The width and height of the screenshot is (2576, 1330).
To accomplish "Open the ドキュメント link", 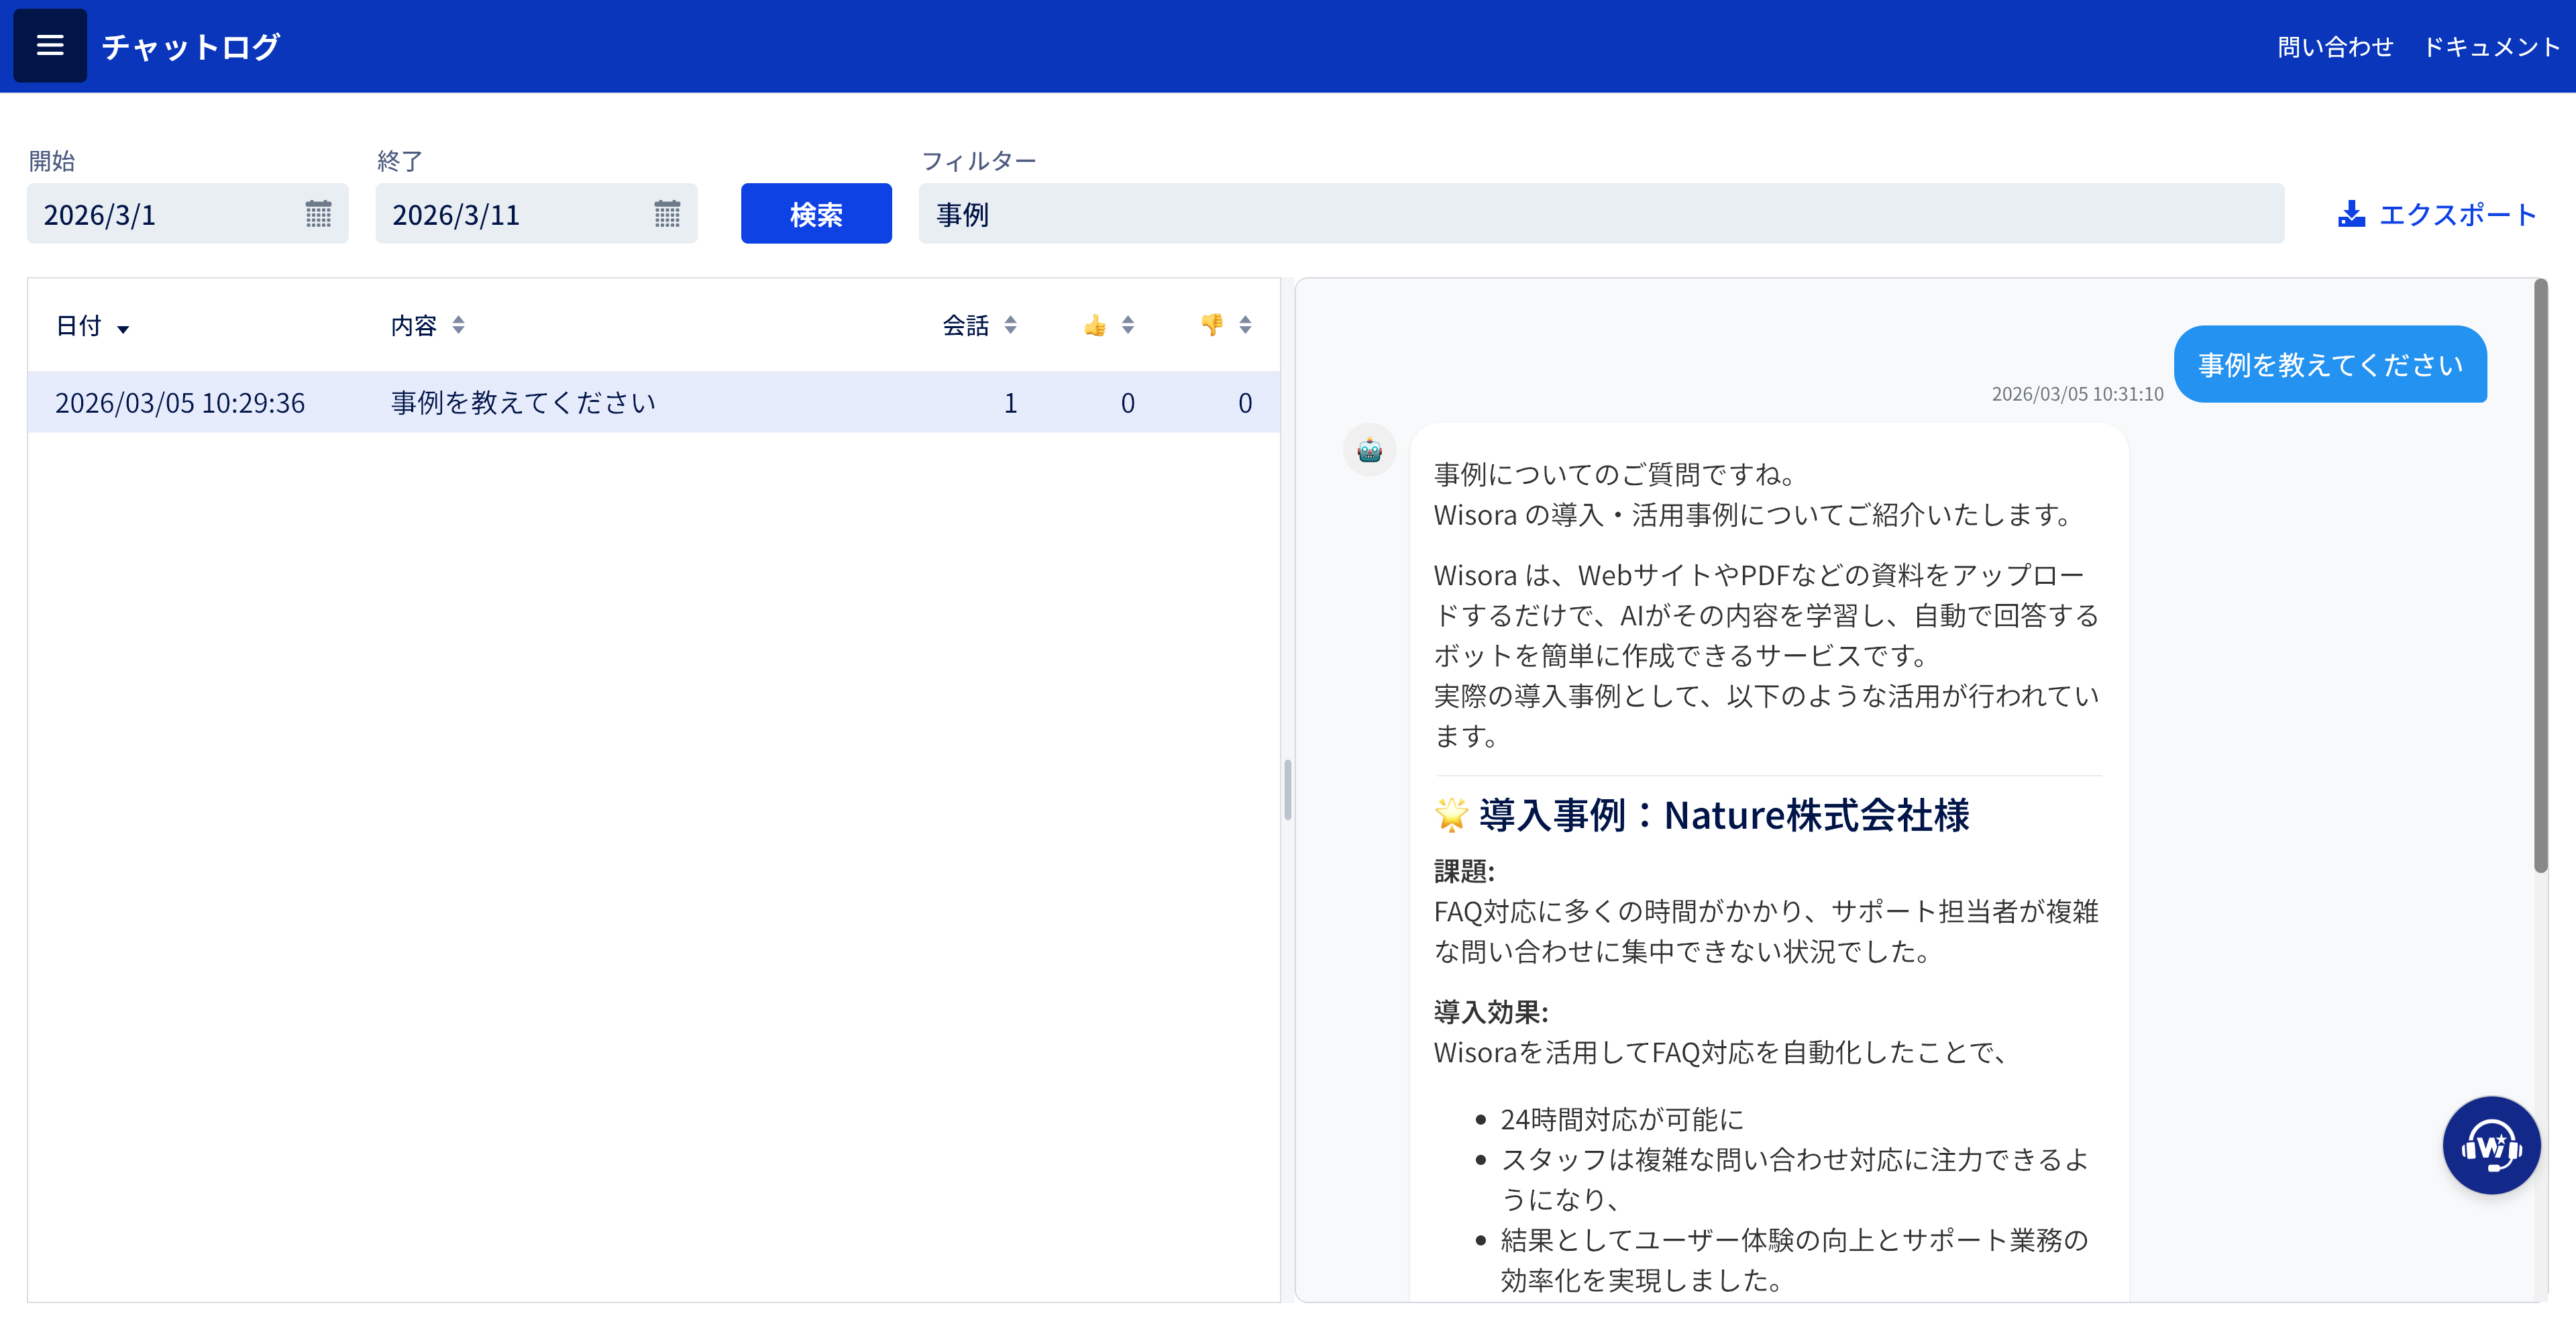I will 2491,47.
